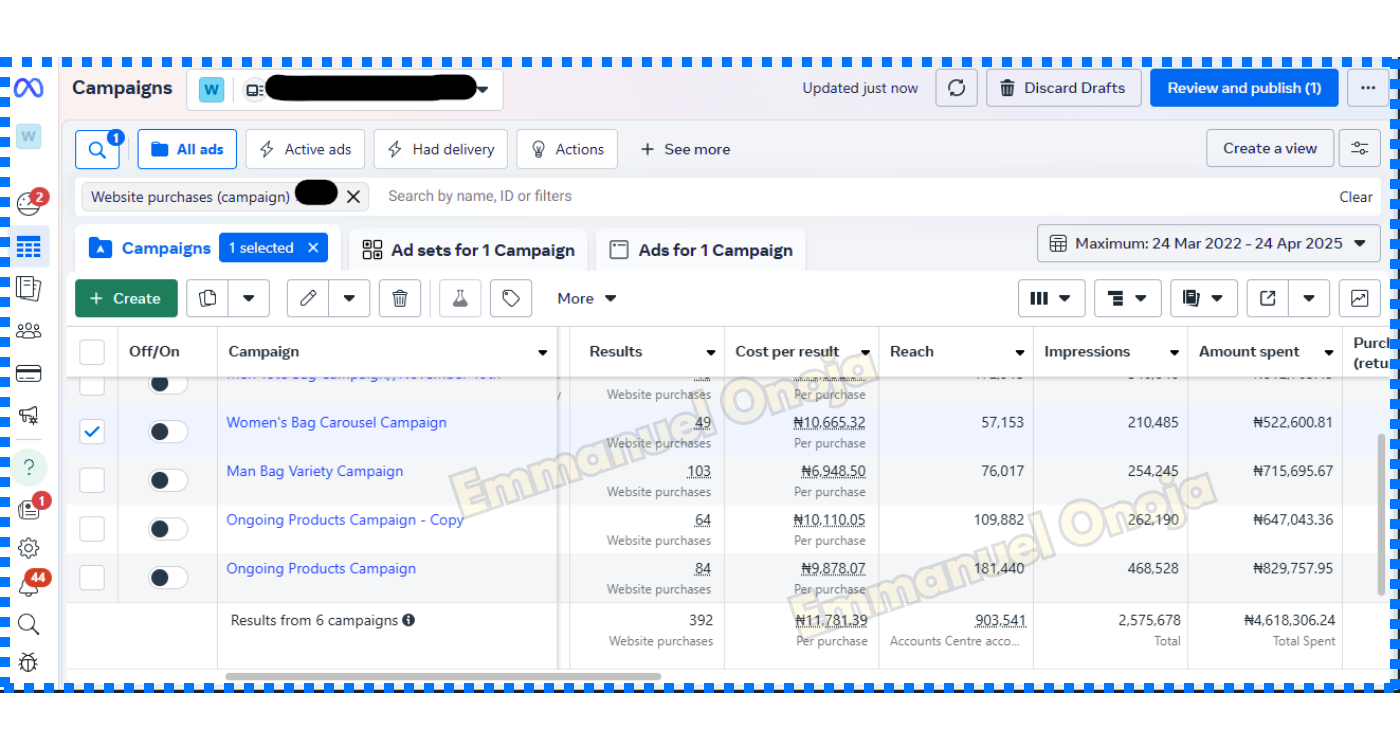Switch to Ads for 1 Campaign tab
Screen dimensions: 1400x750
pos(701,250)
